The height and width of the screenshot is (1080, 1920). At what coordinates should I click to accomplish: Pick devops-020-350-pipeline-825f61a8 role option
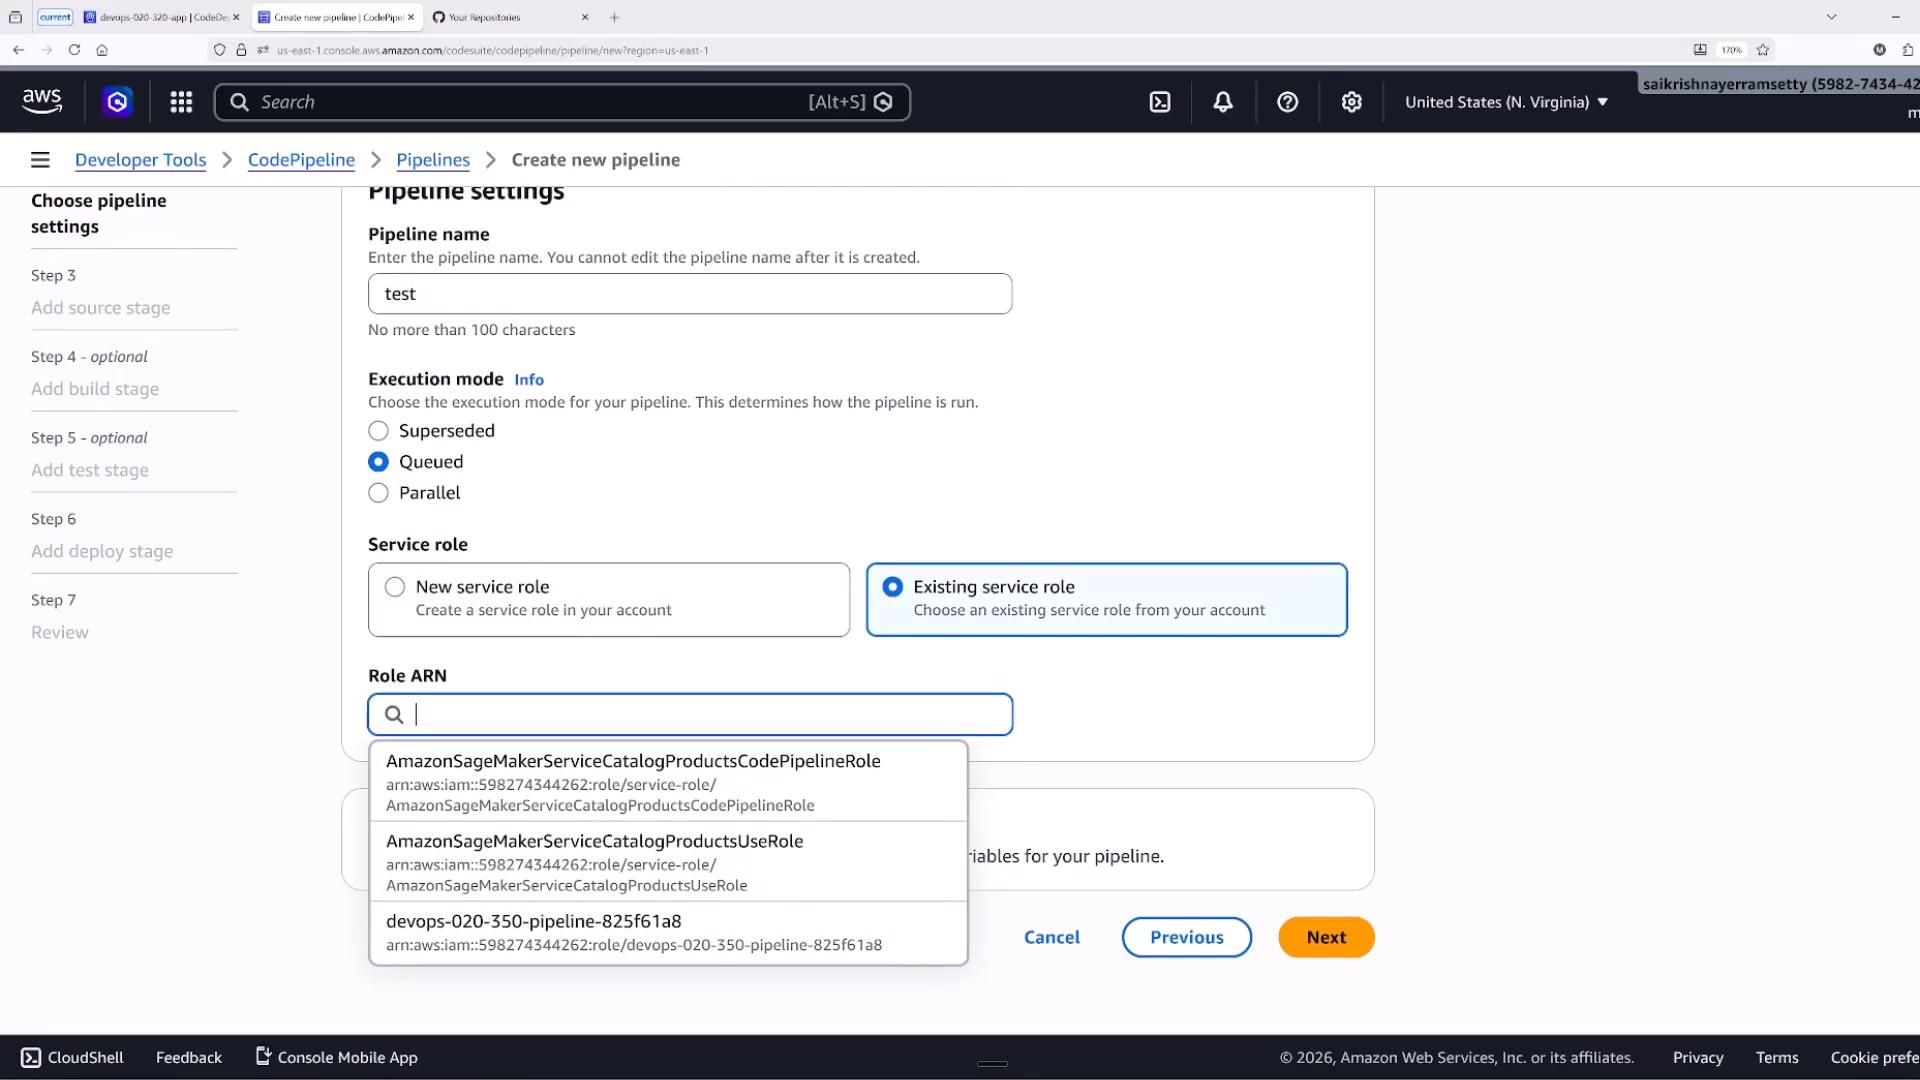(668, 933)
